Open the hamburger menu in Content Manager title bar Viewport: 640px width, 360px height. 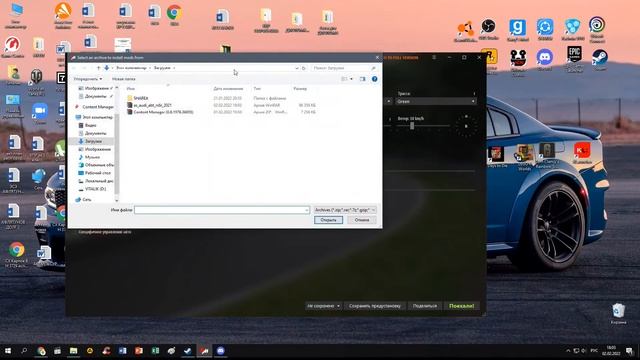pyautogui.click(x=434, y=58)
